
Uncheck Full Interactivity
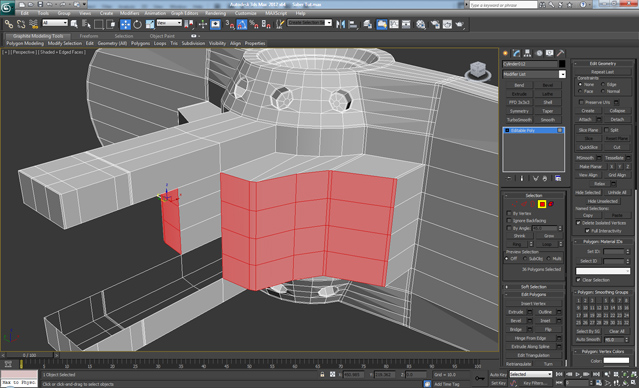(587, 231)
